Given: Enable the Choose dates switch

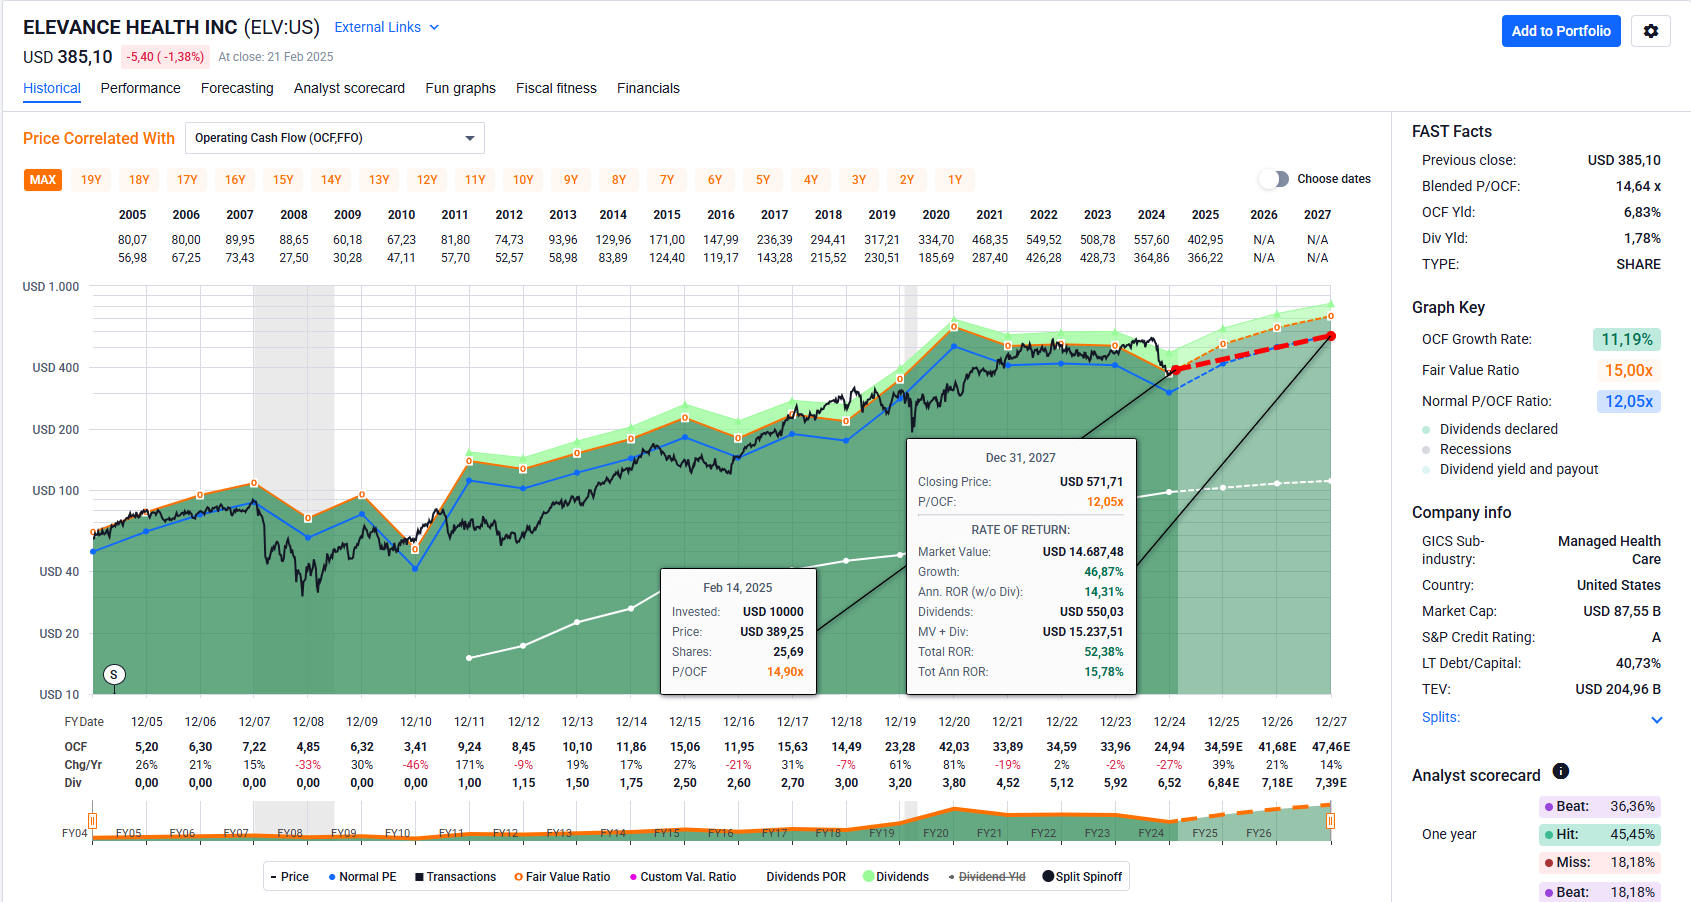Looking at the screenshot, I should (1274, 179).
